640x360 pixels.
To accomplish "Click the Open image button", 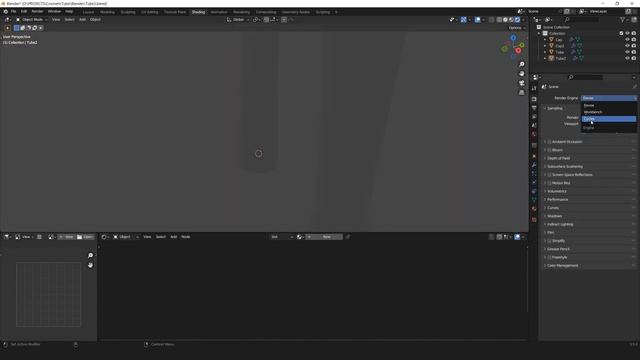I will tap(85, 237).
